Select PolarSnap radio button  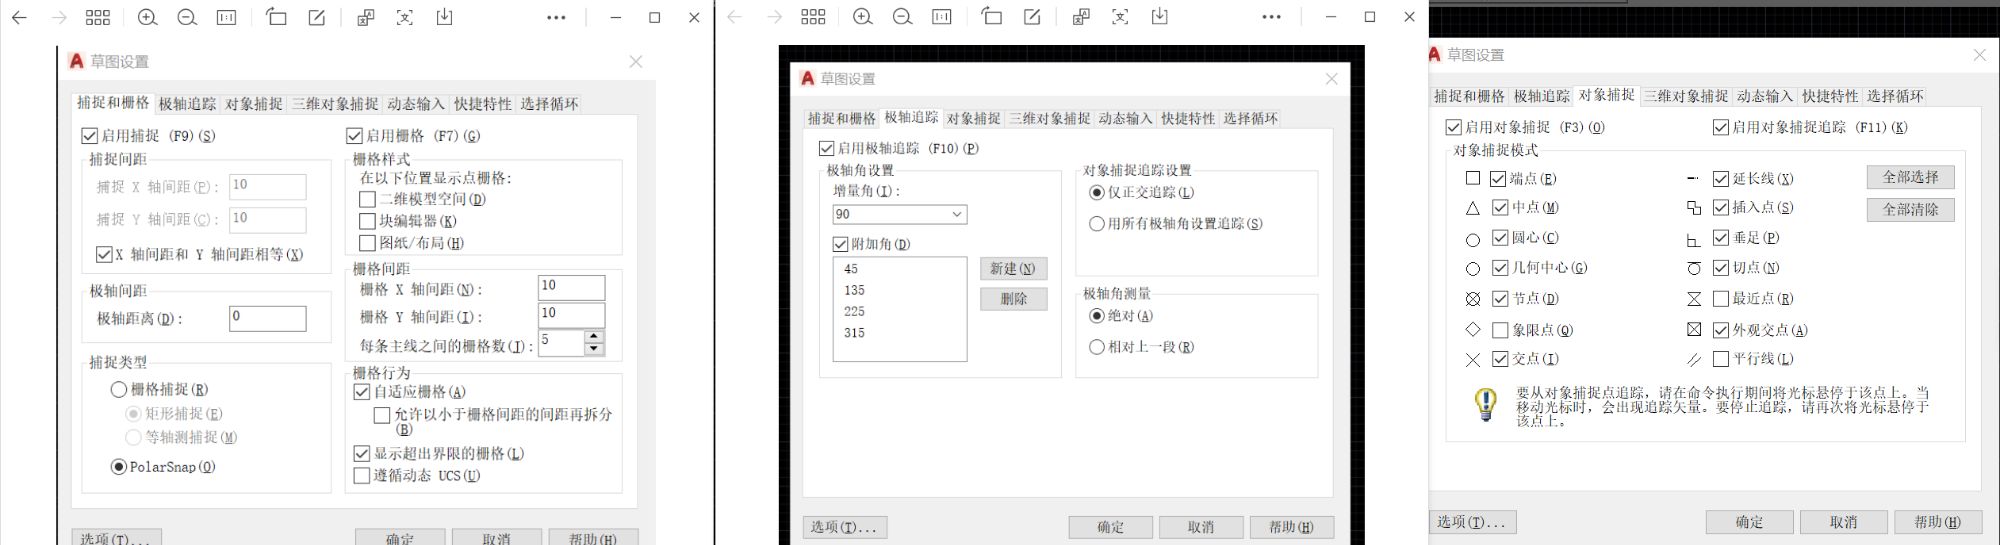click(x=119, y=467)
